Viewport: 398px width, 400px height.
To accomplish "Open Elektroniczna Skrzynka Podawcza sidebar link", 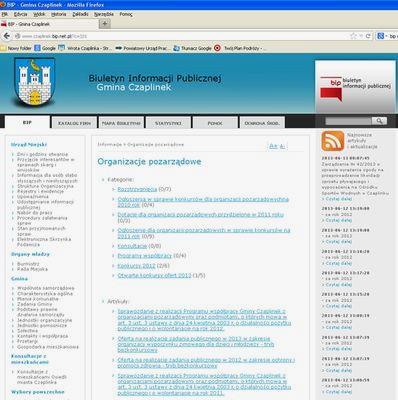I will click(44, 242).
